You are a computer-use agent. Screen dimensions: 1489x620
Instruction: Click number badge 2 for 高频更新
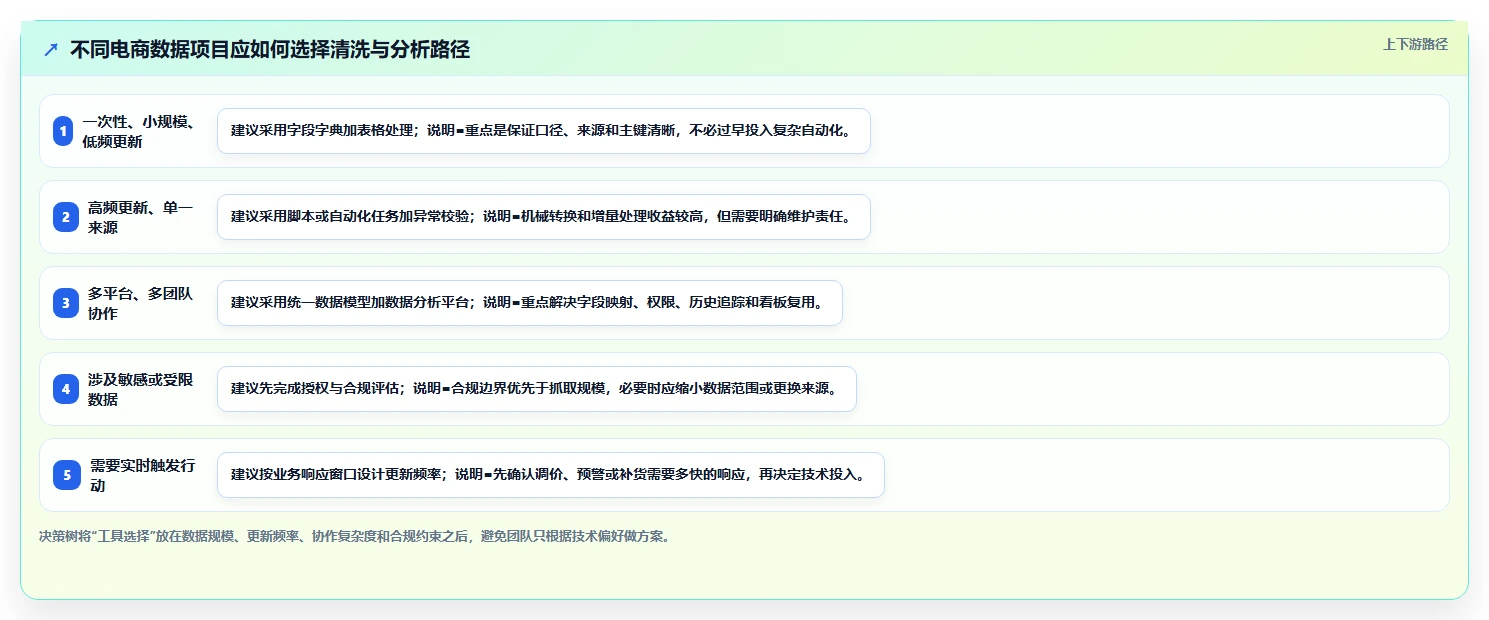tap(65, 217)
